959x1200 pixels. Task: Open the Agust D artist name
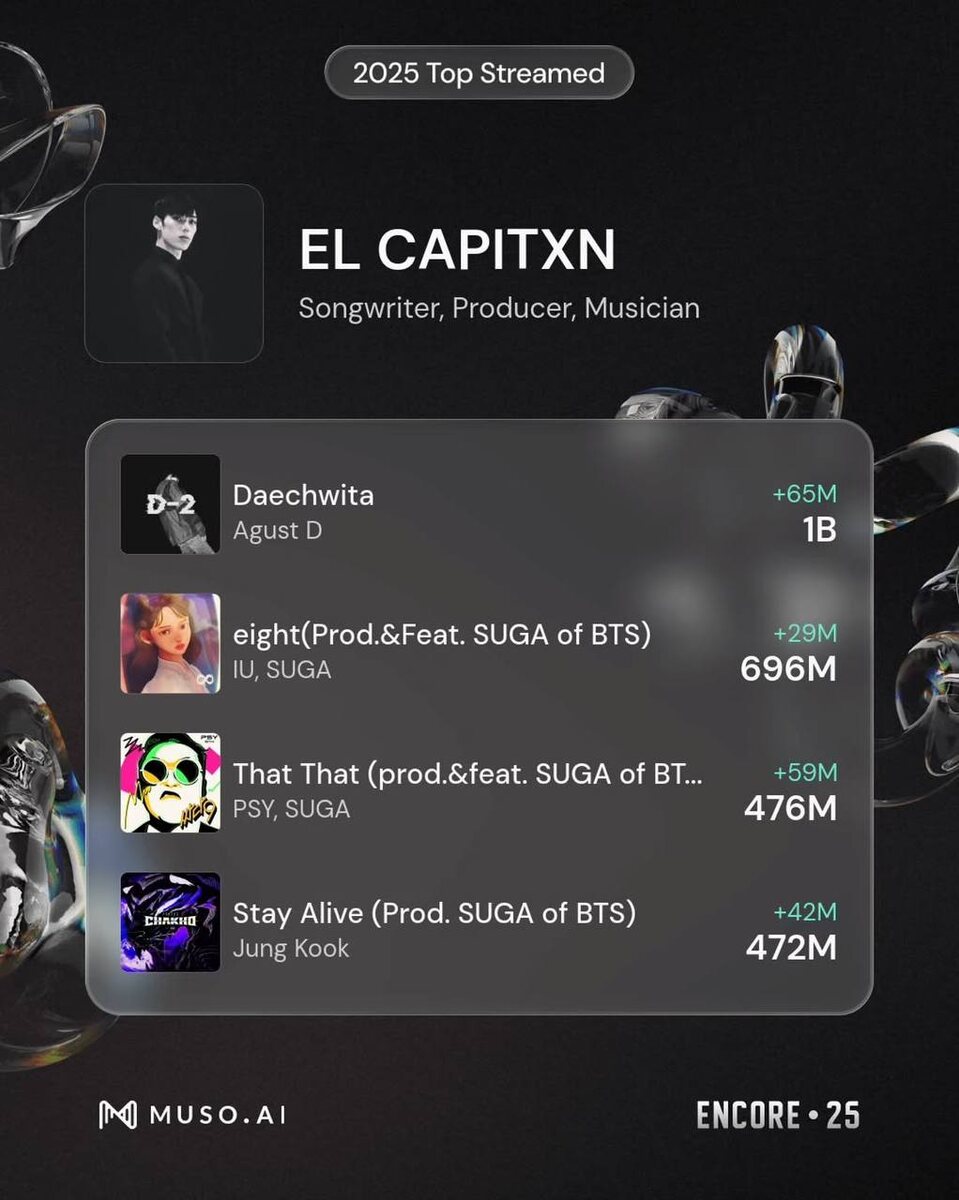(278, 531)
